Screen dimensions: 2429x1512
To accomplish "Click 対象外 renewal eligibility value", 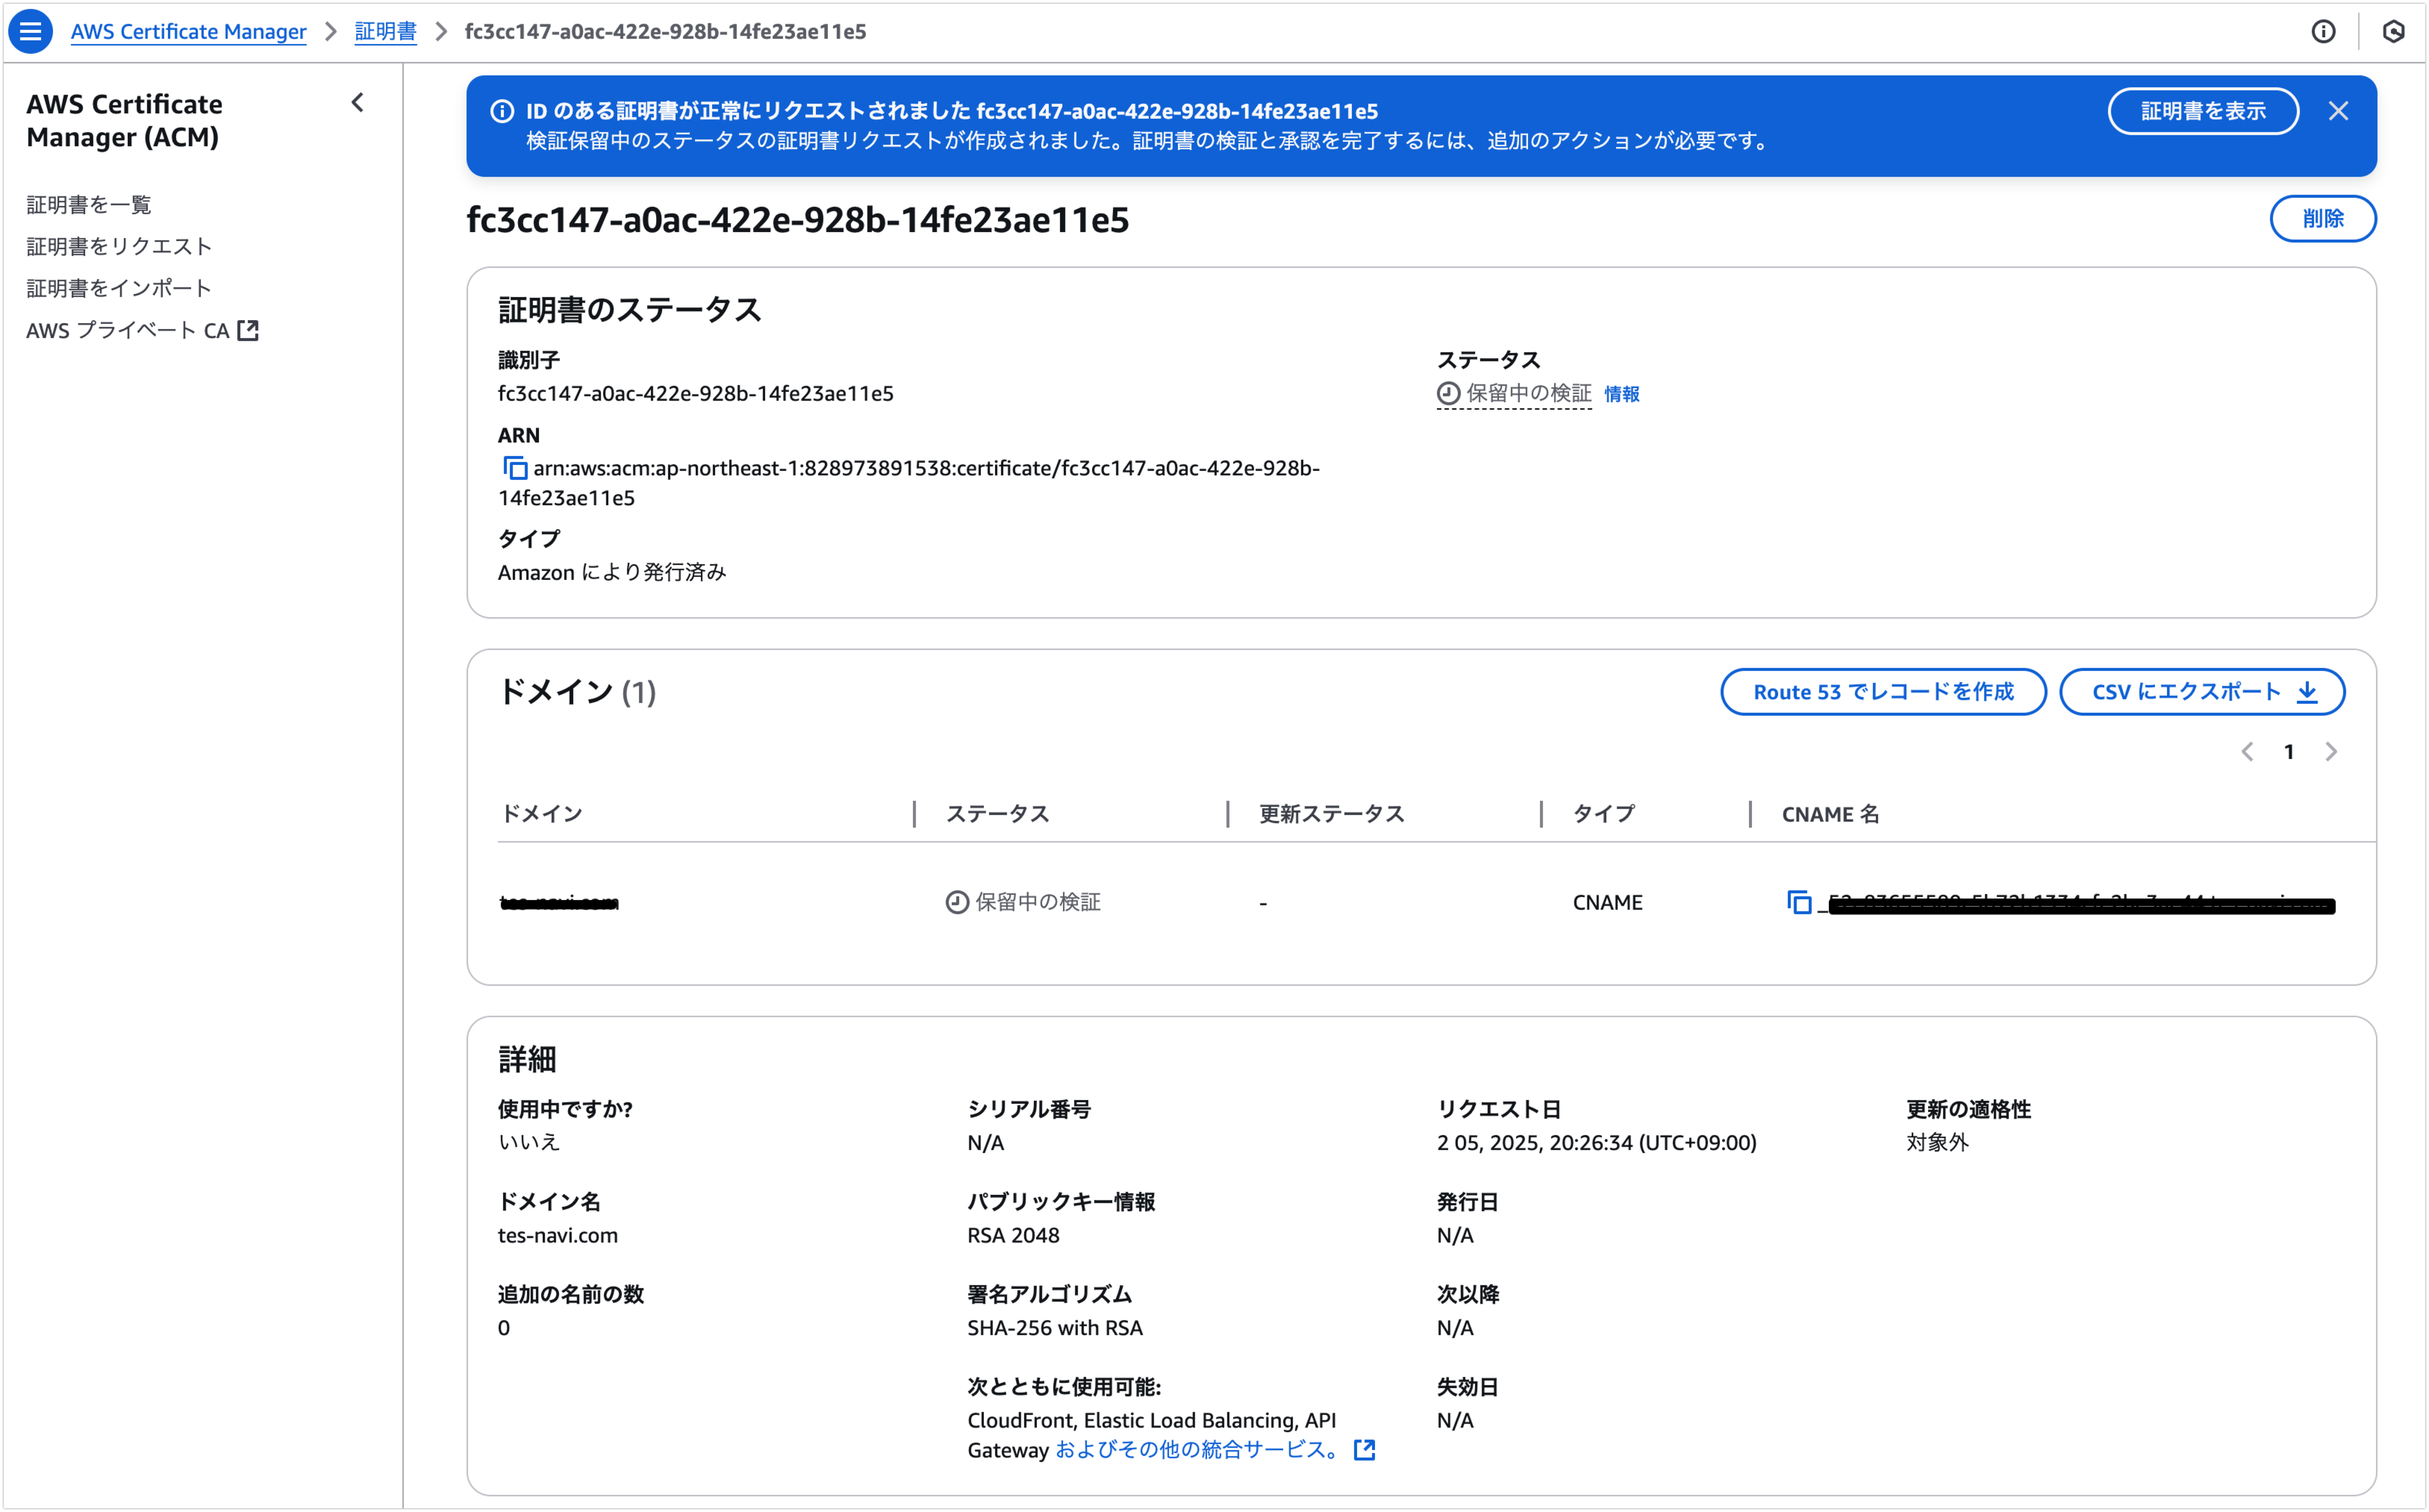I will pyautogui.click(x=1937, y=1142).
